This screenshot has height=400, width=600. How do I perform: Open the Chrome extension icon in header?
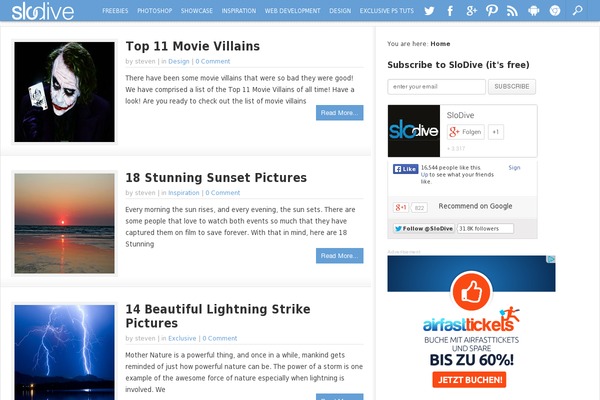coord(555,11)
